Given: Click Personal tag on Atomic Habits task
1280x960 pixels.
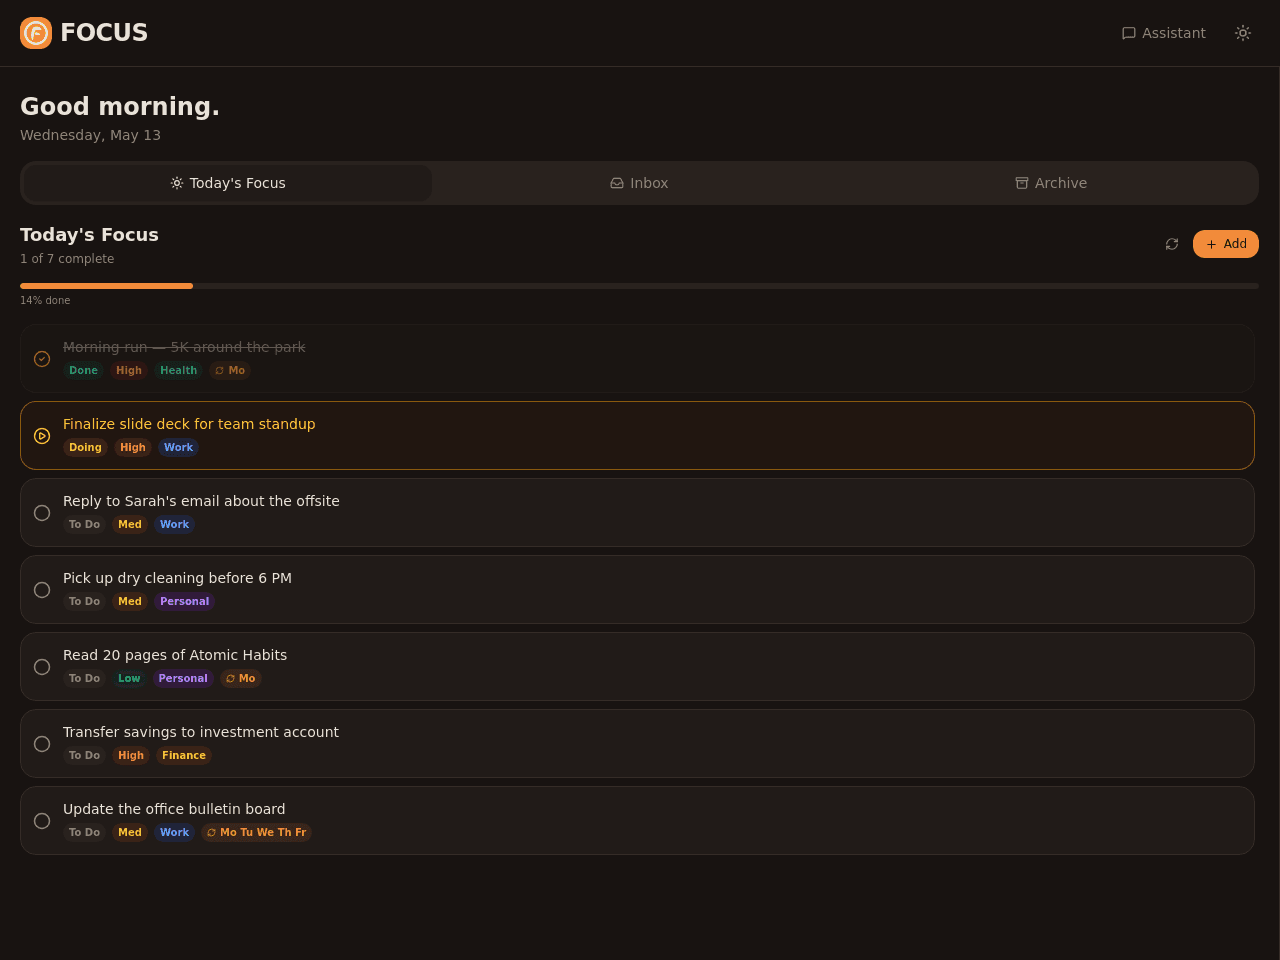Looking at the screenshot, I should [183, 679].
